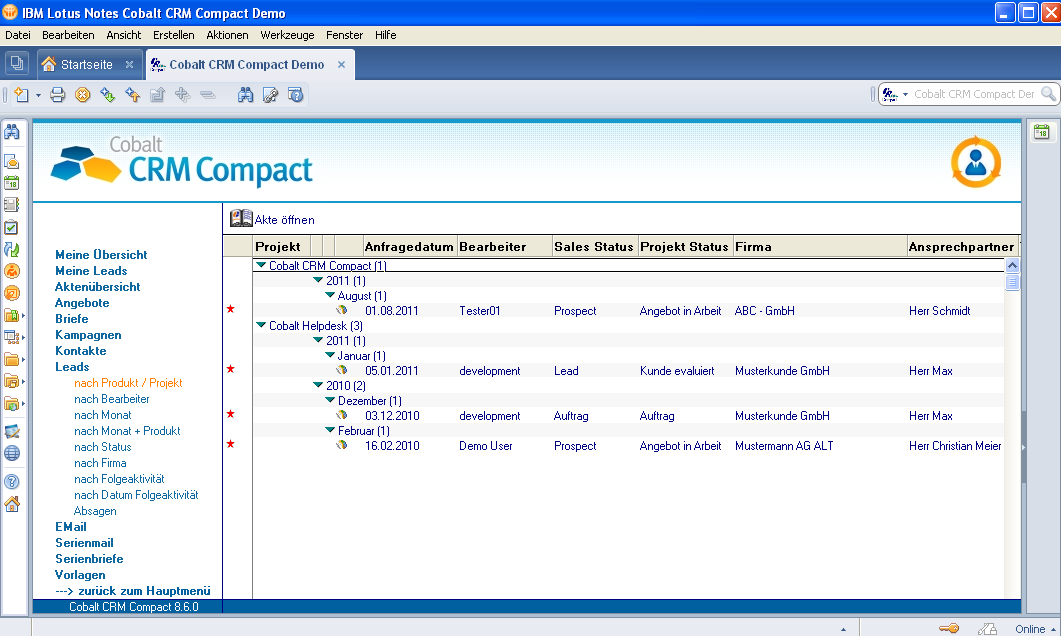1061x636 pixels.
Task: Open the Kampagnen navigation entry
Action: (x=88, y=335)
